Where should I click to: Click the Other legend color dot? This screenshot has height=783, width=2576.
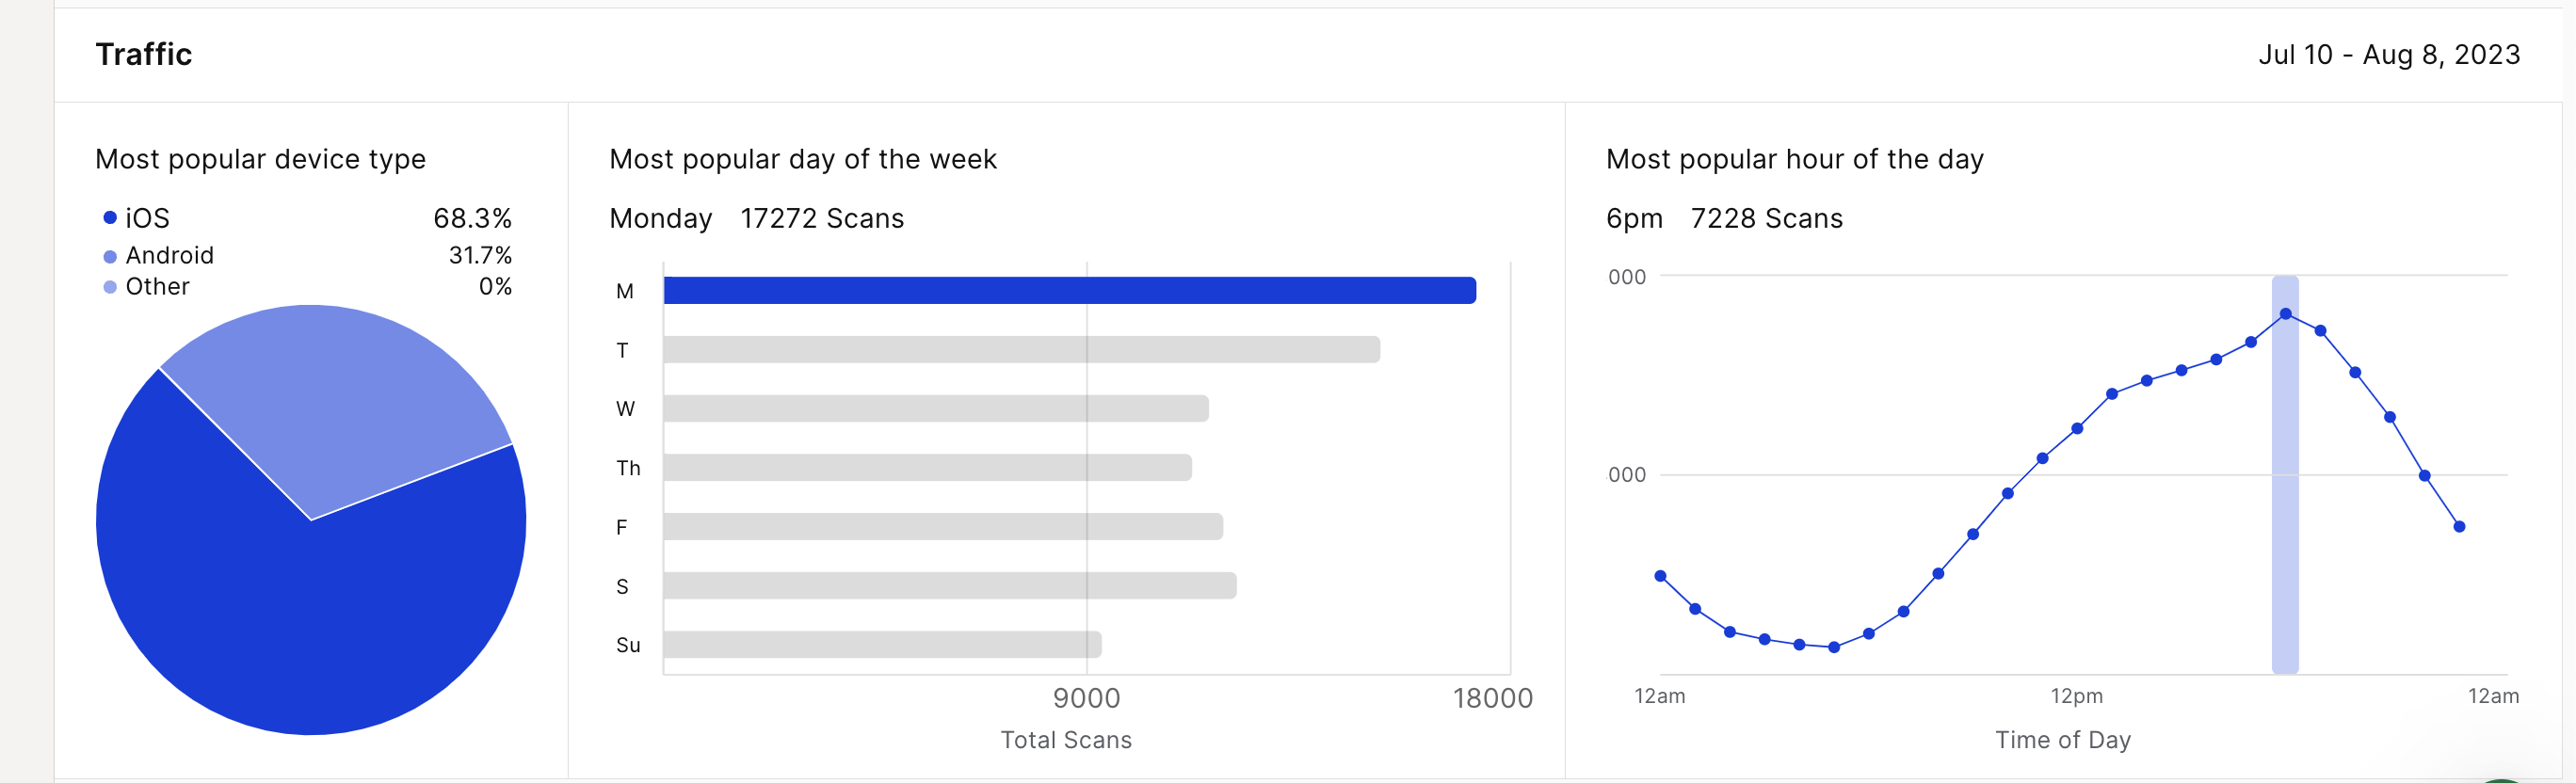110,287
